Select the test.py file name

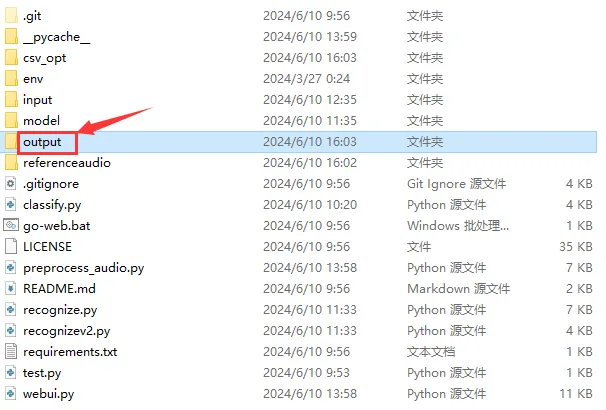pyautogui.click(x=42, y=373)
